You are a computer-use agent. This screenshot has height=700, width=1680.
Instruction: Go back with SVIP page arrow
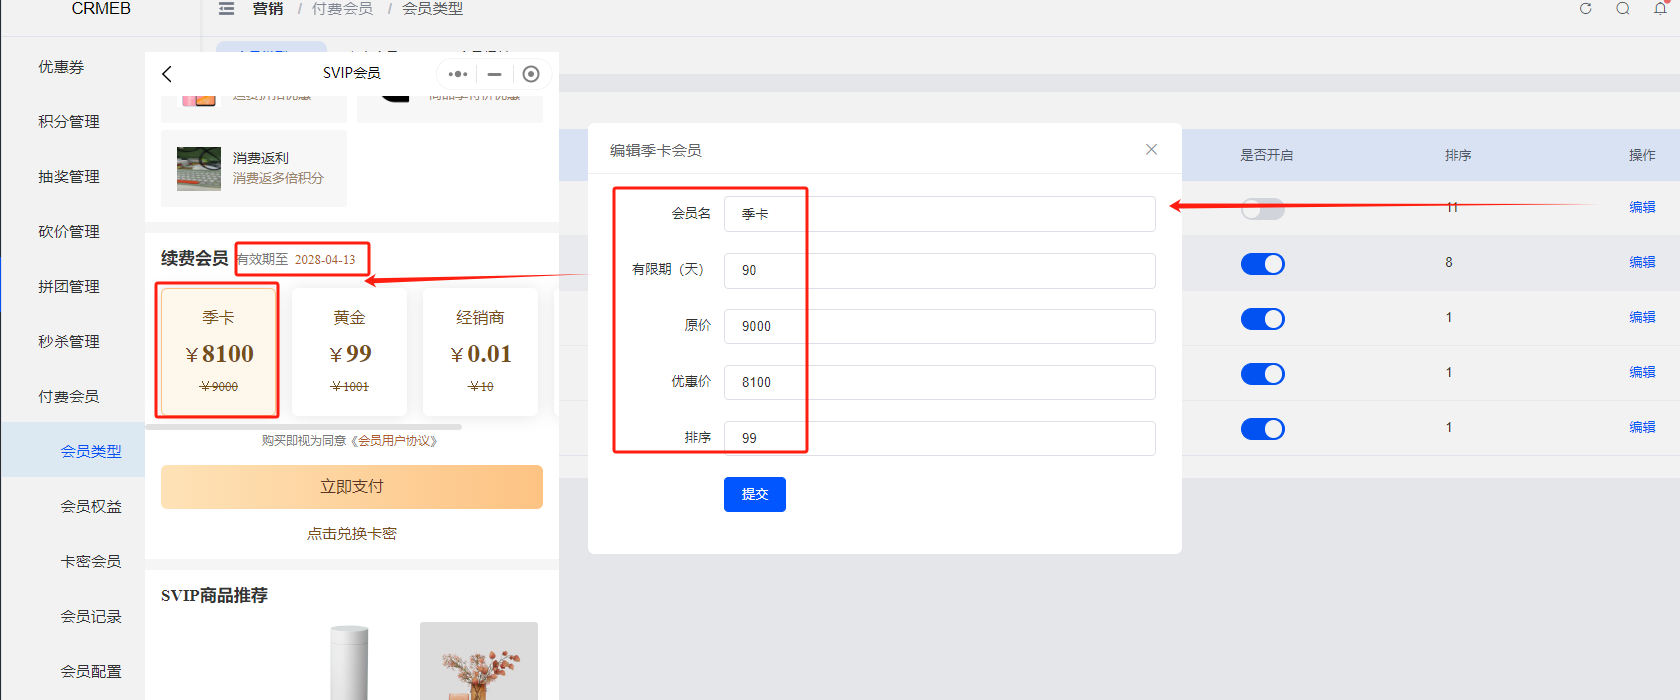coord(167,74)
